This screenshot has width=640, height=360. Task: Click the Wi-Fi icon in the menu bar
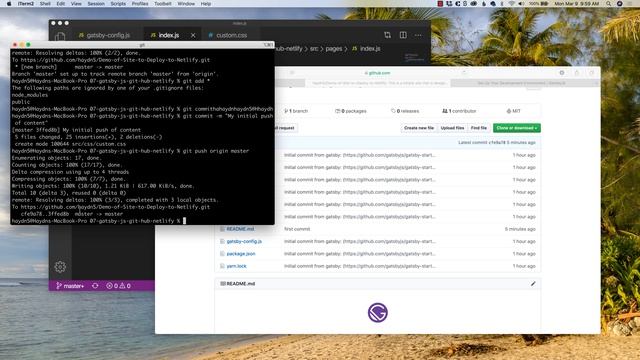(512, 4)
